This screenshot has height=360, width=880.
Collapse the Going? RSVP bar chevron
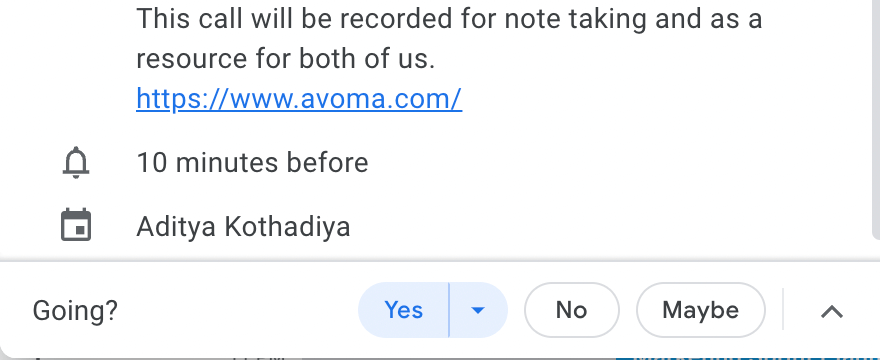point(832,311)
